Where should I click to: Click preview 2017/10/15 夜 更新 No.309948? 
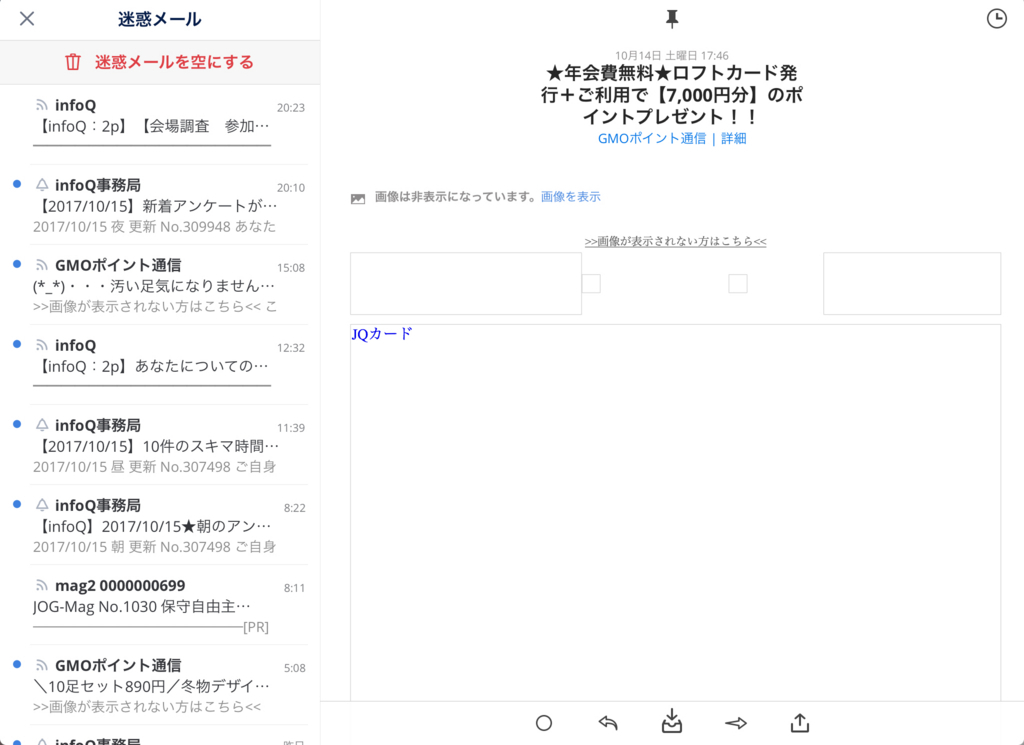coord(155,227)
